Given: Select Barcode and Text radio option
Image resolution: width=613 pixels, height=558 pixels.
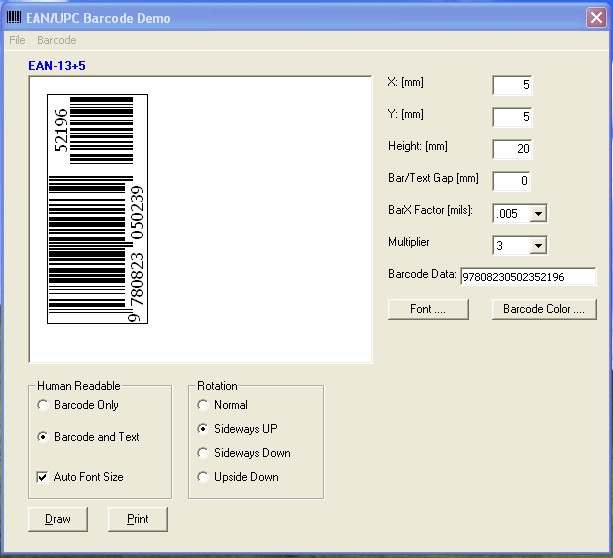Looking at the screenshot, I should coord(42,437).
